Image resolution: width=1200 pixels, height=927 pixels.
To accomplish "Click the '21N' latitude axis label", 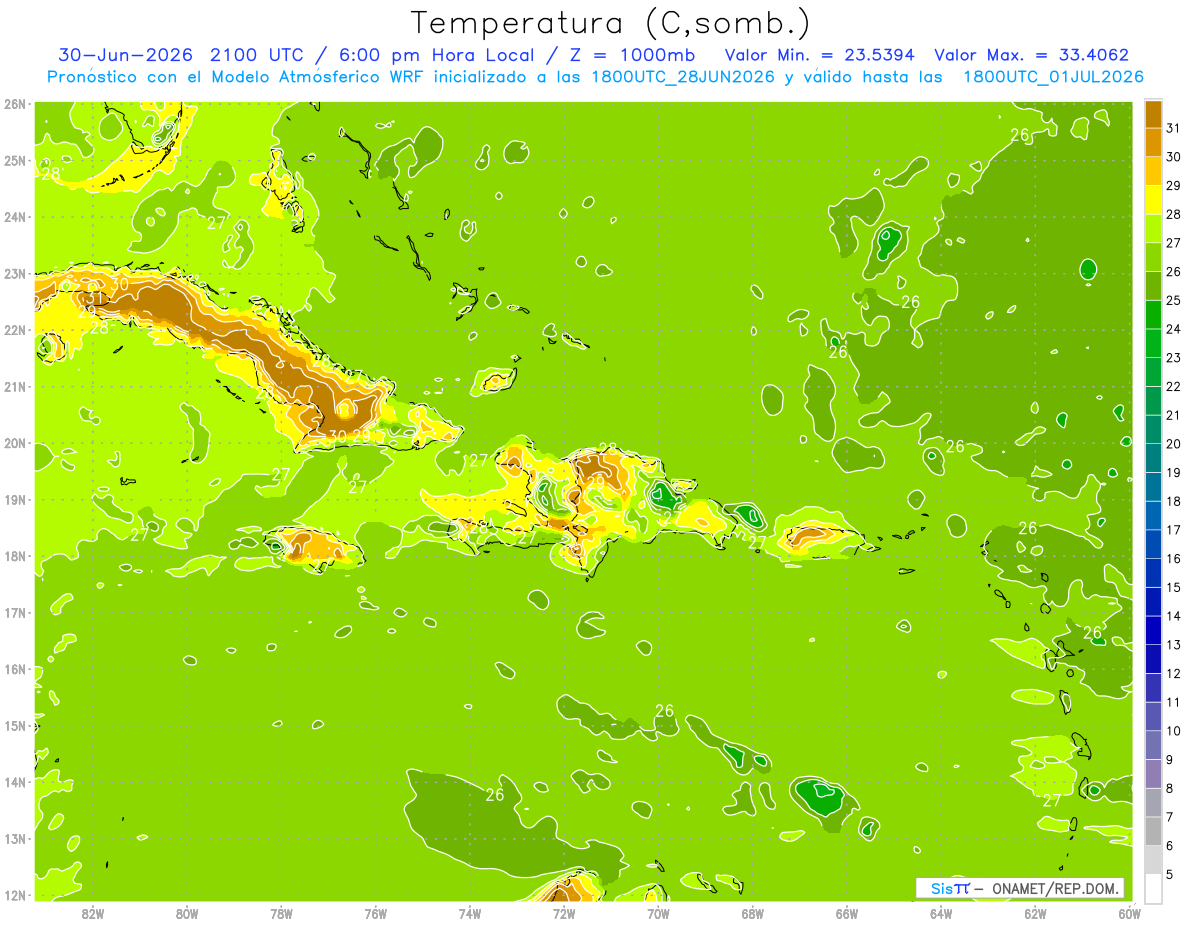I will (15, 386).
